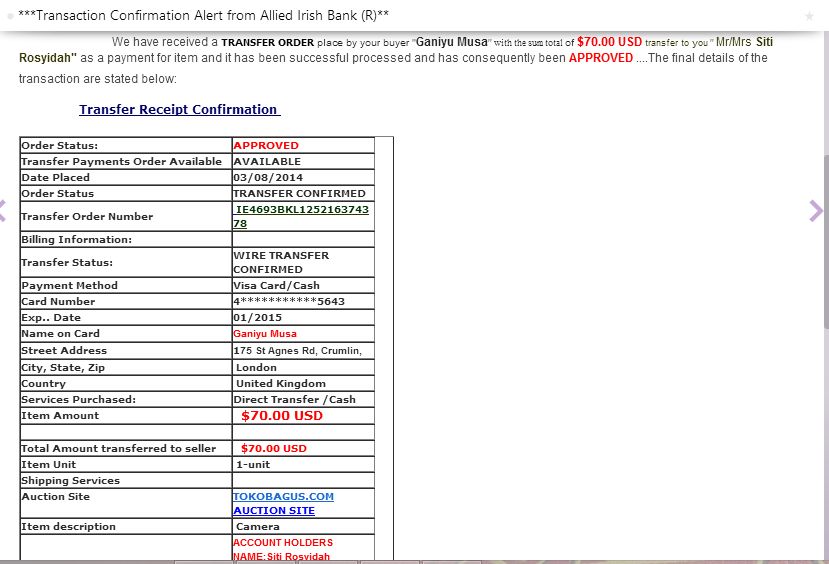The image size is (829, 564).
Task: Click the Street Address label
Action: pyautogui.click(x=64, y=350)
